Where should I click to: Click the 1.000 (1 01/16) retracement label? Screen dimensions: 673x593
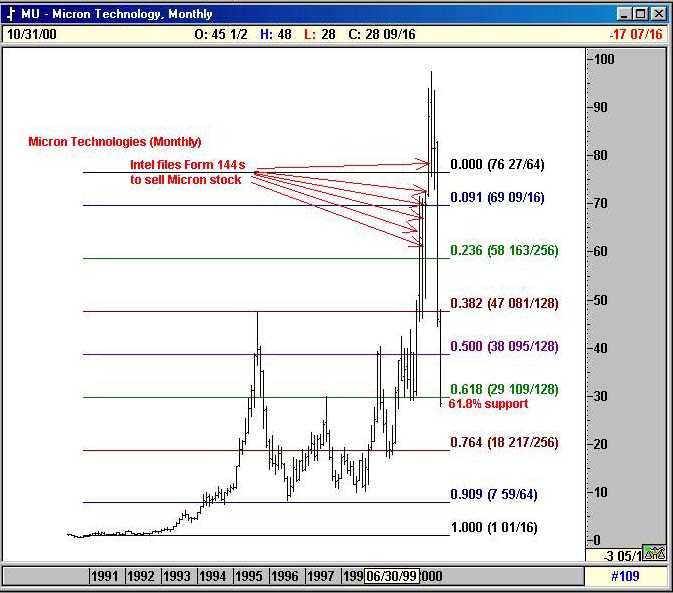click(x=494, y=527)
